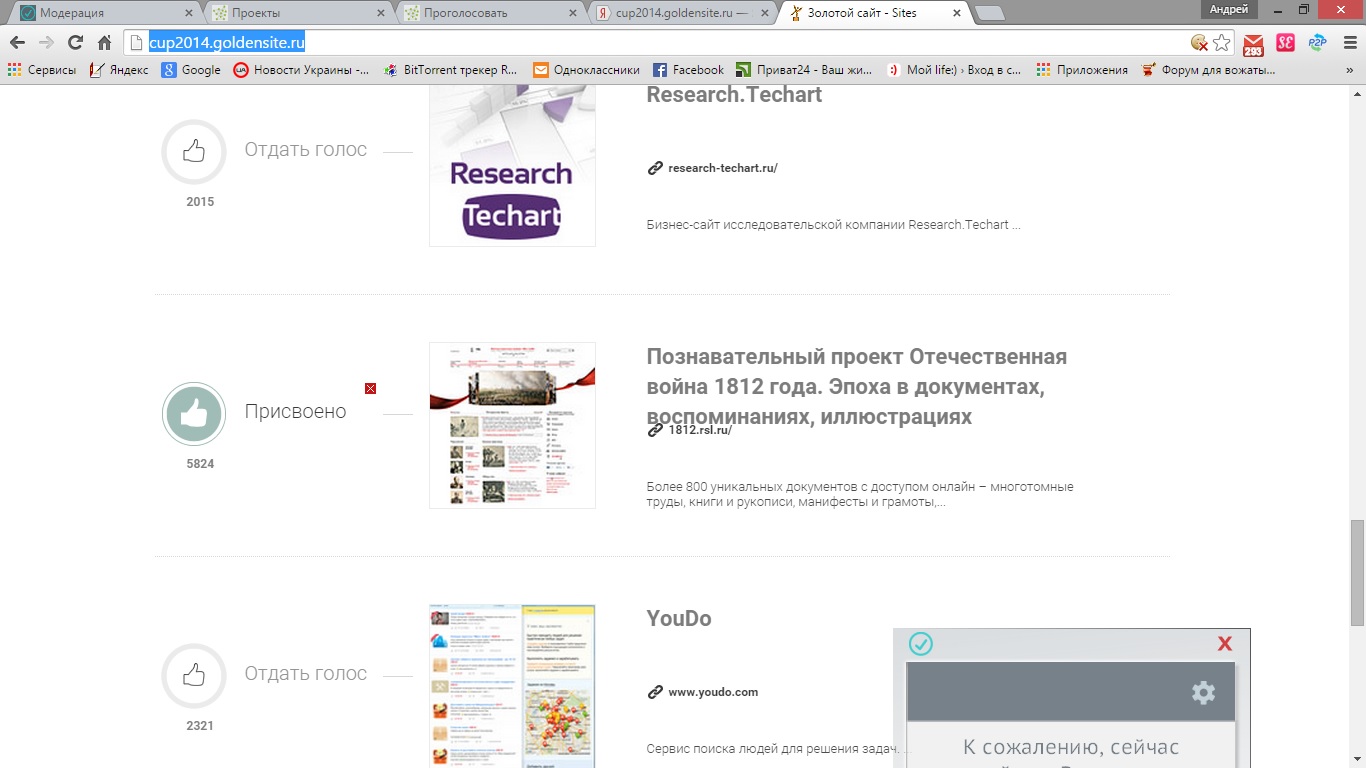Click the Research Techart logo thumbnail
1366x768 pixels.
point(512,167)
